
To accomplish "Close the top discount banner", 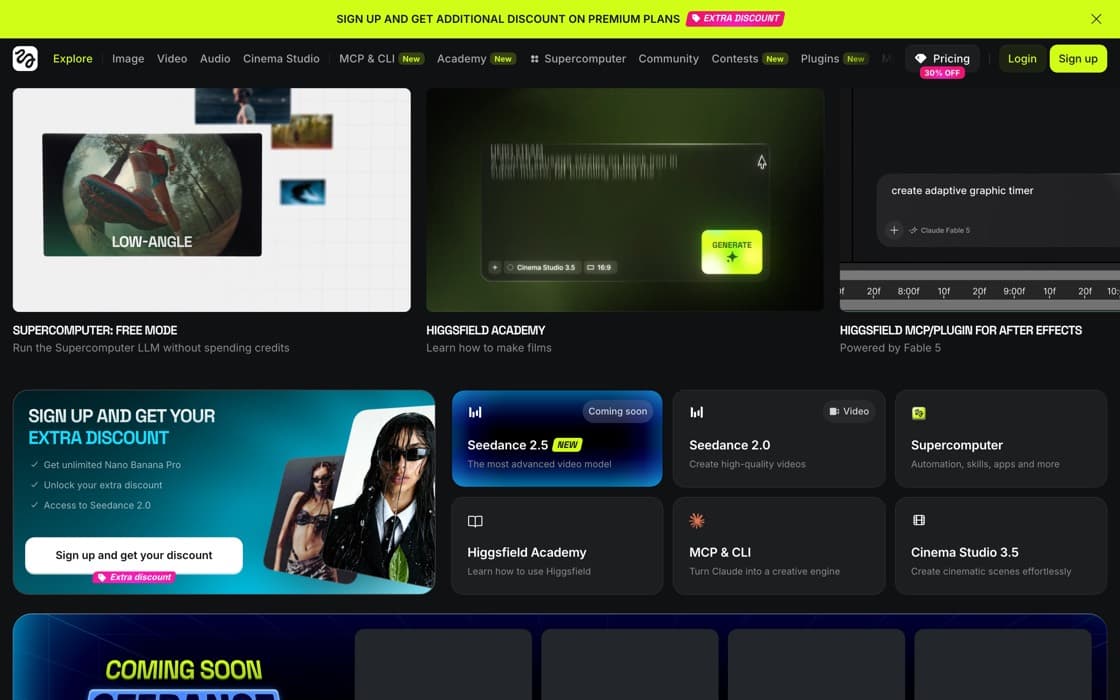I will [1096, 19].
